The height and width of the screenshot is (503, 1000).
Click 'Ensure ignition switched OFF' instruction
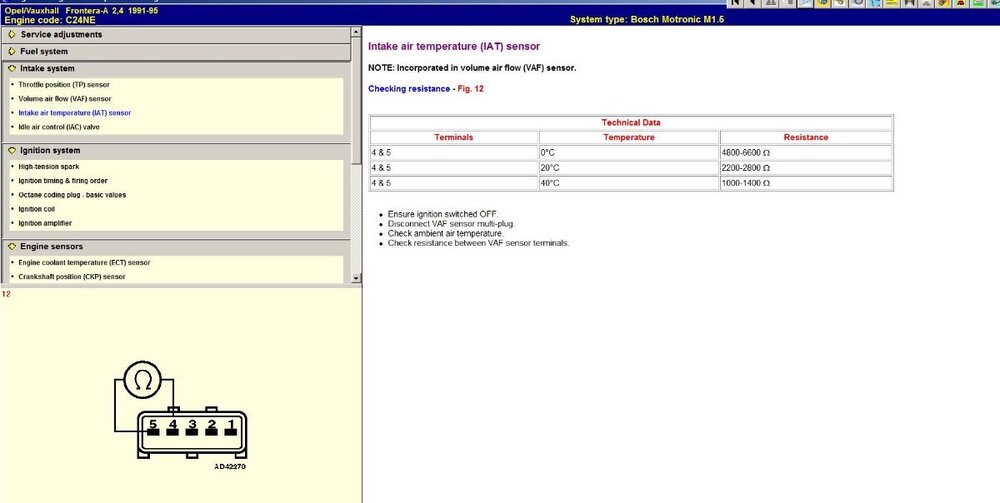[443, 214]
